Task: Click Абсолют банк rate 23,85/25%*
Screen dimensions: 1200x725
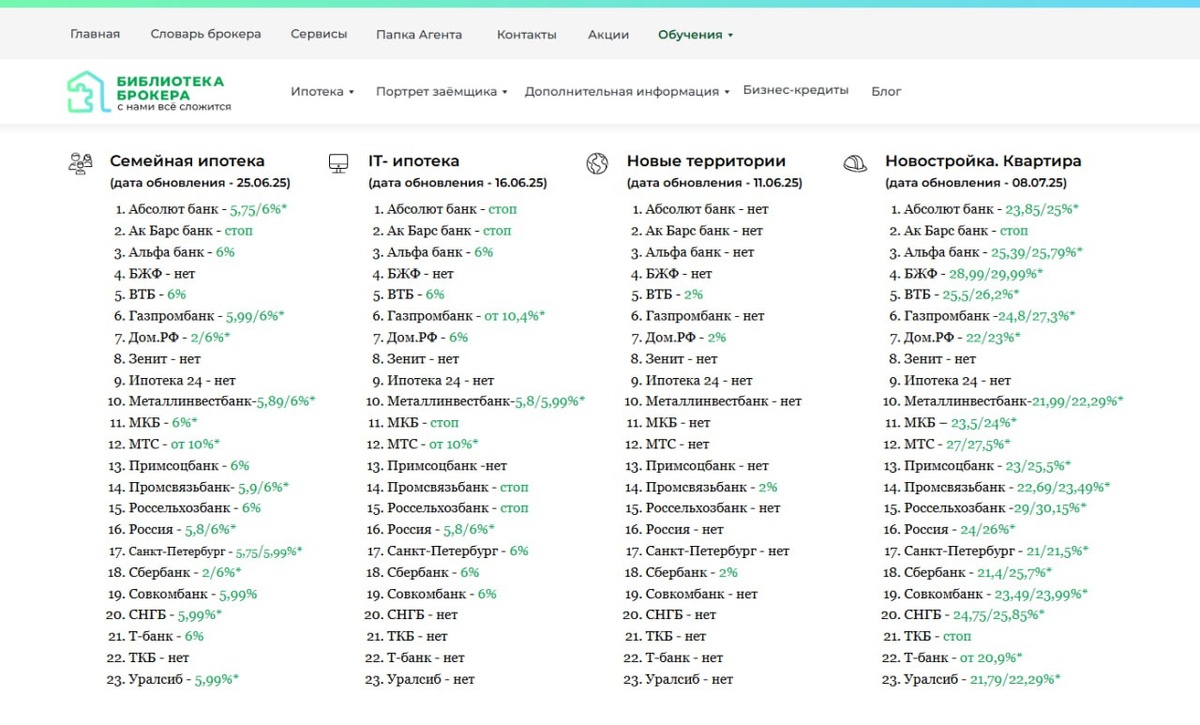Action: click(x=1042, y=210)
